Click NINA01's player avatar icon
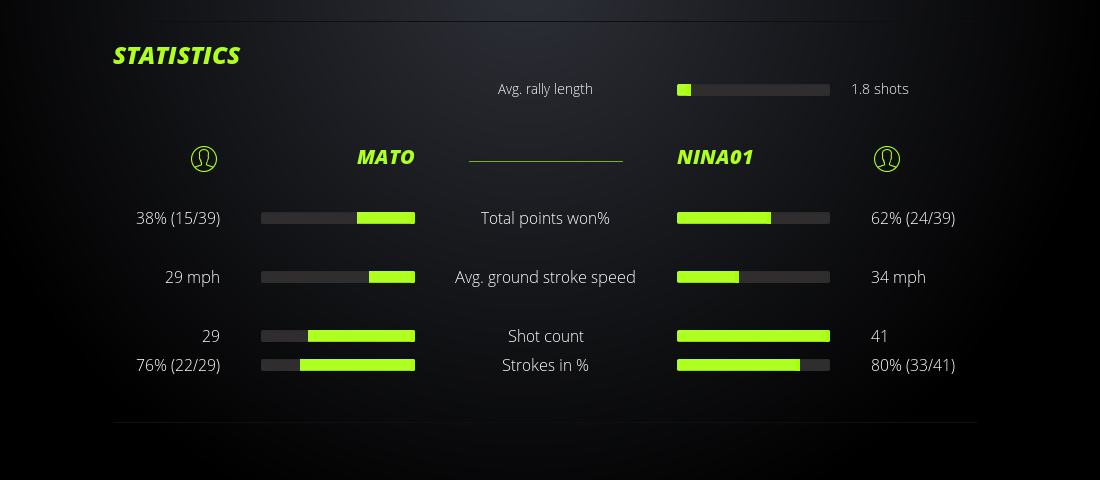Image resolution: width=1100 pixels, height=480 pixels. point(887,158)
